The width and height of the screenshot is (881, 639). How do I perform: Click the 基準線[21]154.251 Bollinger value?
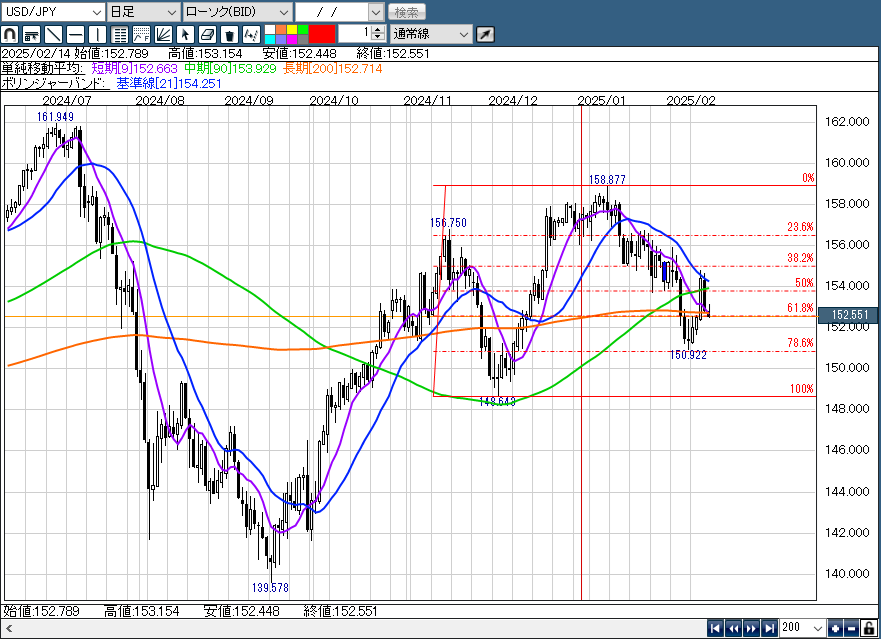[169, 83]
